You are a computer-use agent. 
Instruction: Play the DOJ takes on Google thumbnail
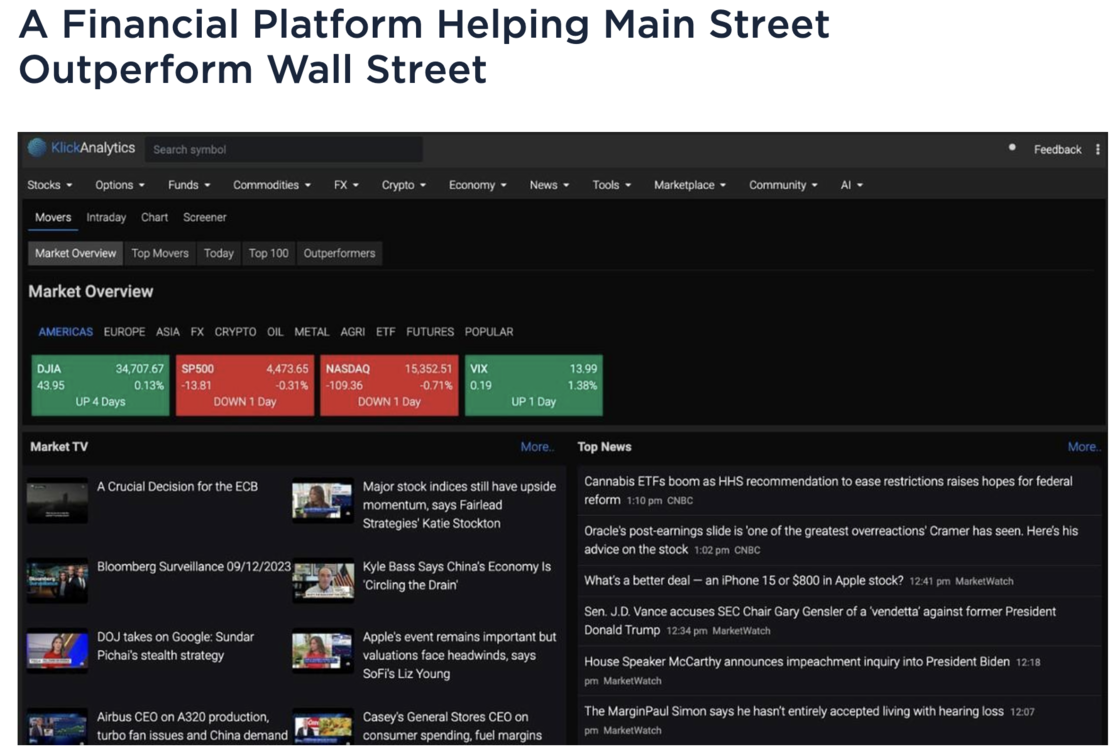click(x=57, y=650)
